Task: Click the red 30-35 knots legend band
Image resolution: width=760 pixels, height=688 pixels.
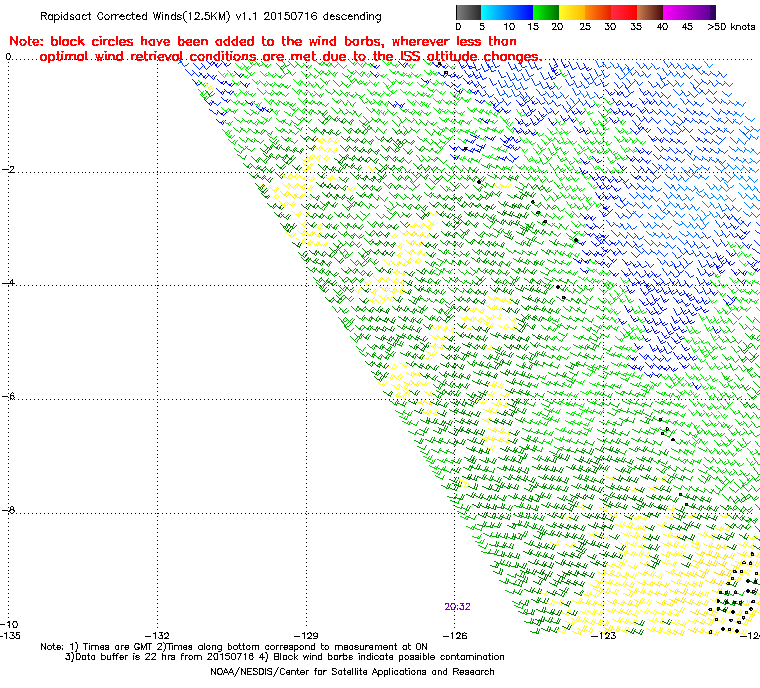Action: (x=624, y=12)
